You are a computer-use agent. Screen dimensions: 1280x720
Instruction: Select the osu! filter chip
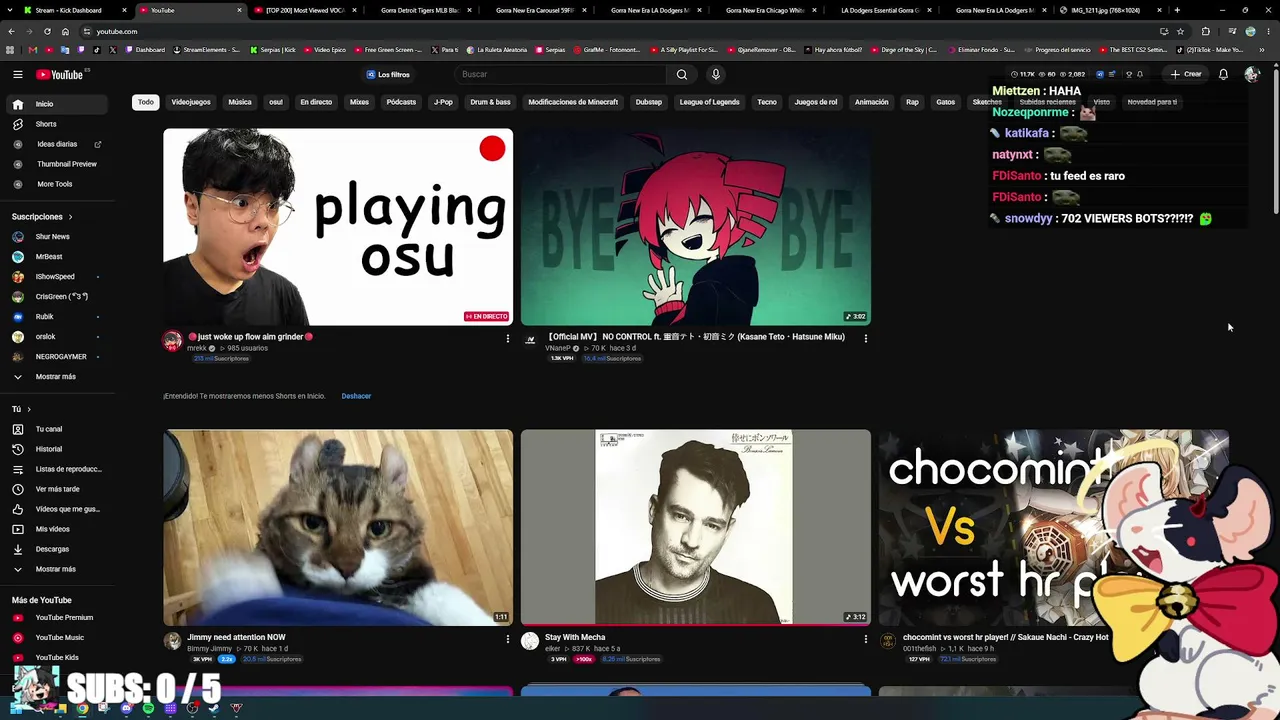click(276, 102)
